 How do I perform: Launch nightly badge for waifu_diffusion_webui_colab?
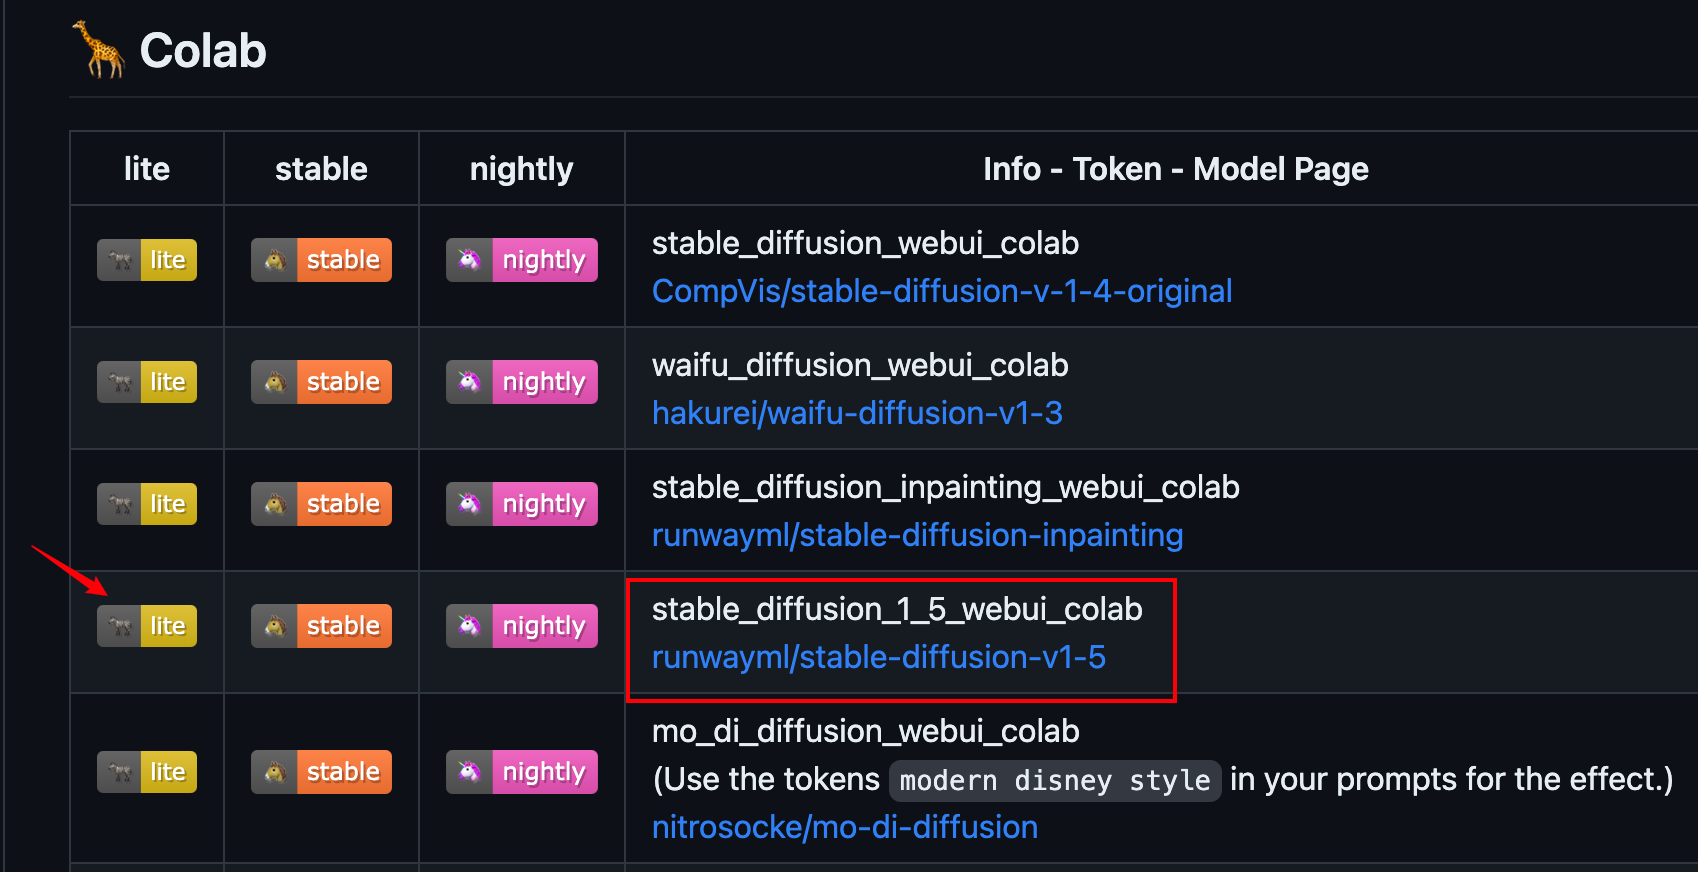[521, 382]
